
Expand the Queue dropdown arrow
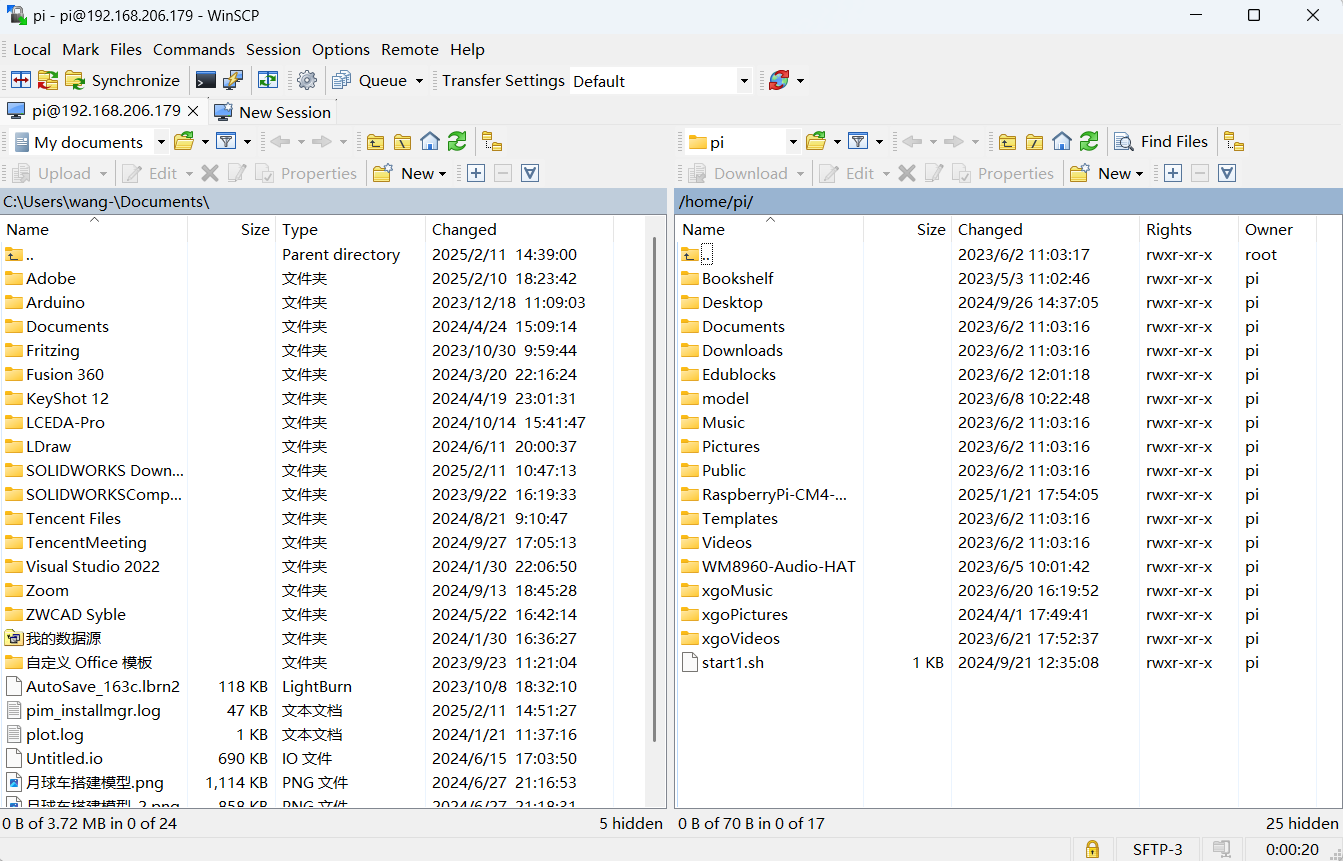[419, 81]
